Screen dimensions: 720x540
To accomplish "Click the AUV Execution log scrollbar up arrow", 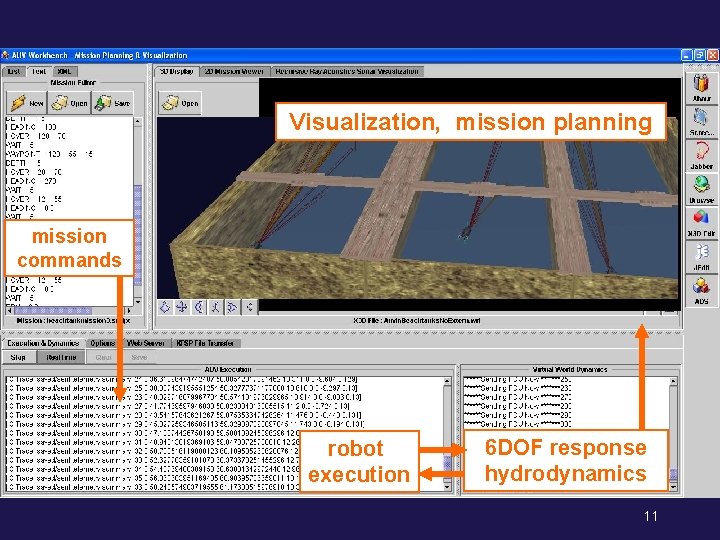I will [x=447, y=381].
